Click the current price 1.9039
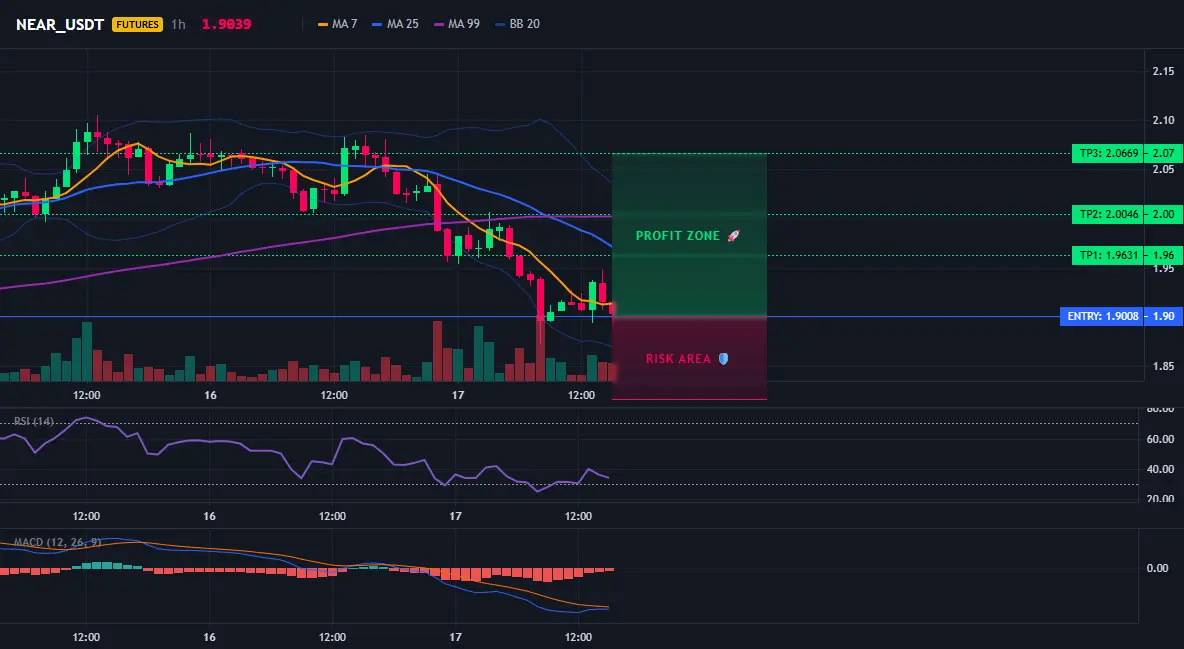 [x=227, y=24]
